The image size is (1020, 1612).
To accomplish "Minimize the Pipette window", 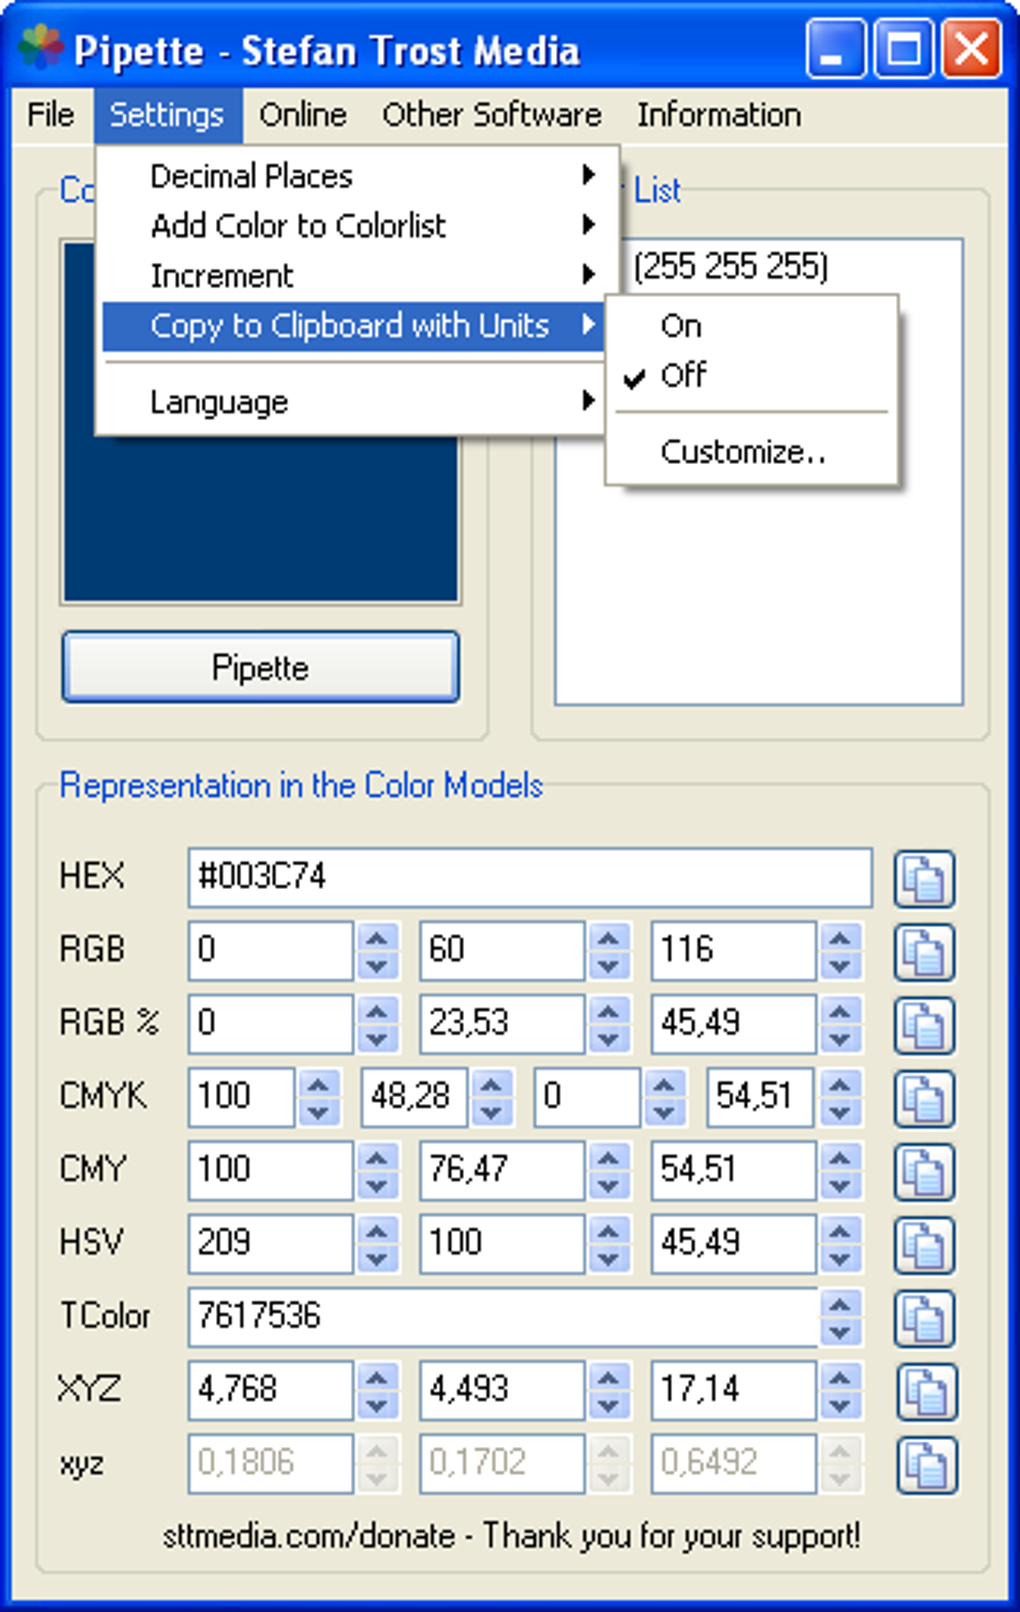I will (836, 48).
